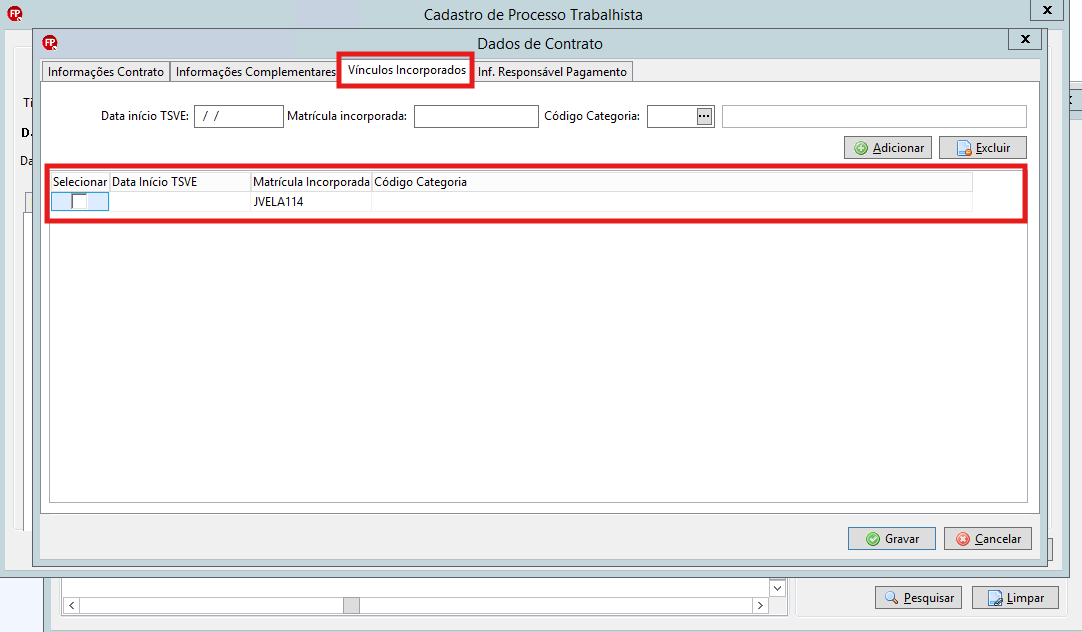The width and height of the screenshot is (1082, 632).
Task: Click Pesquisar in Cadastro de Processo window
Action: click(918, 598)
